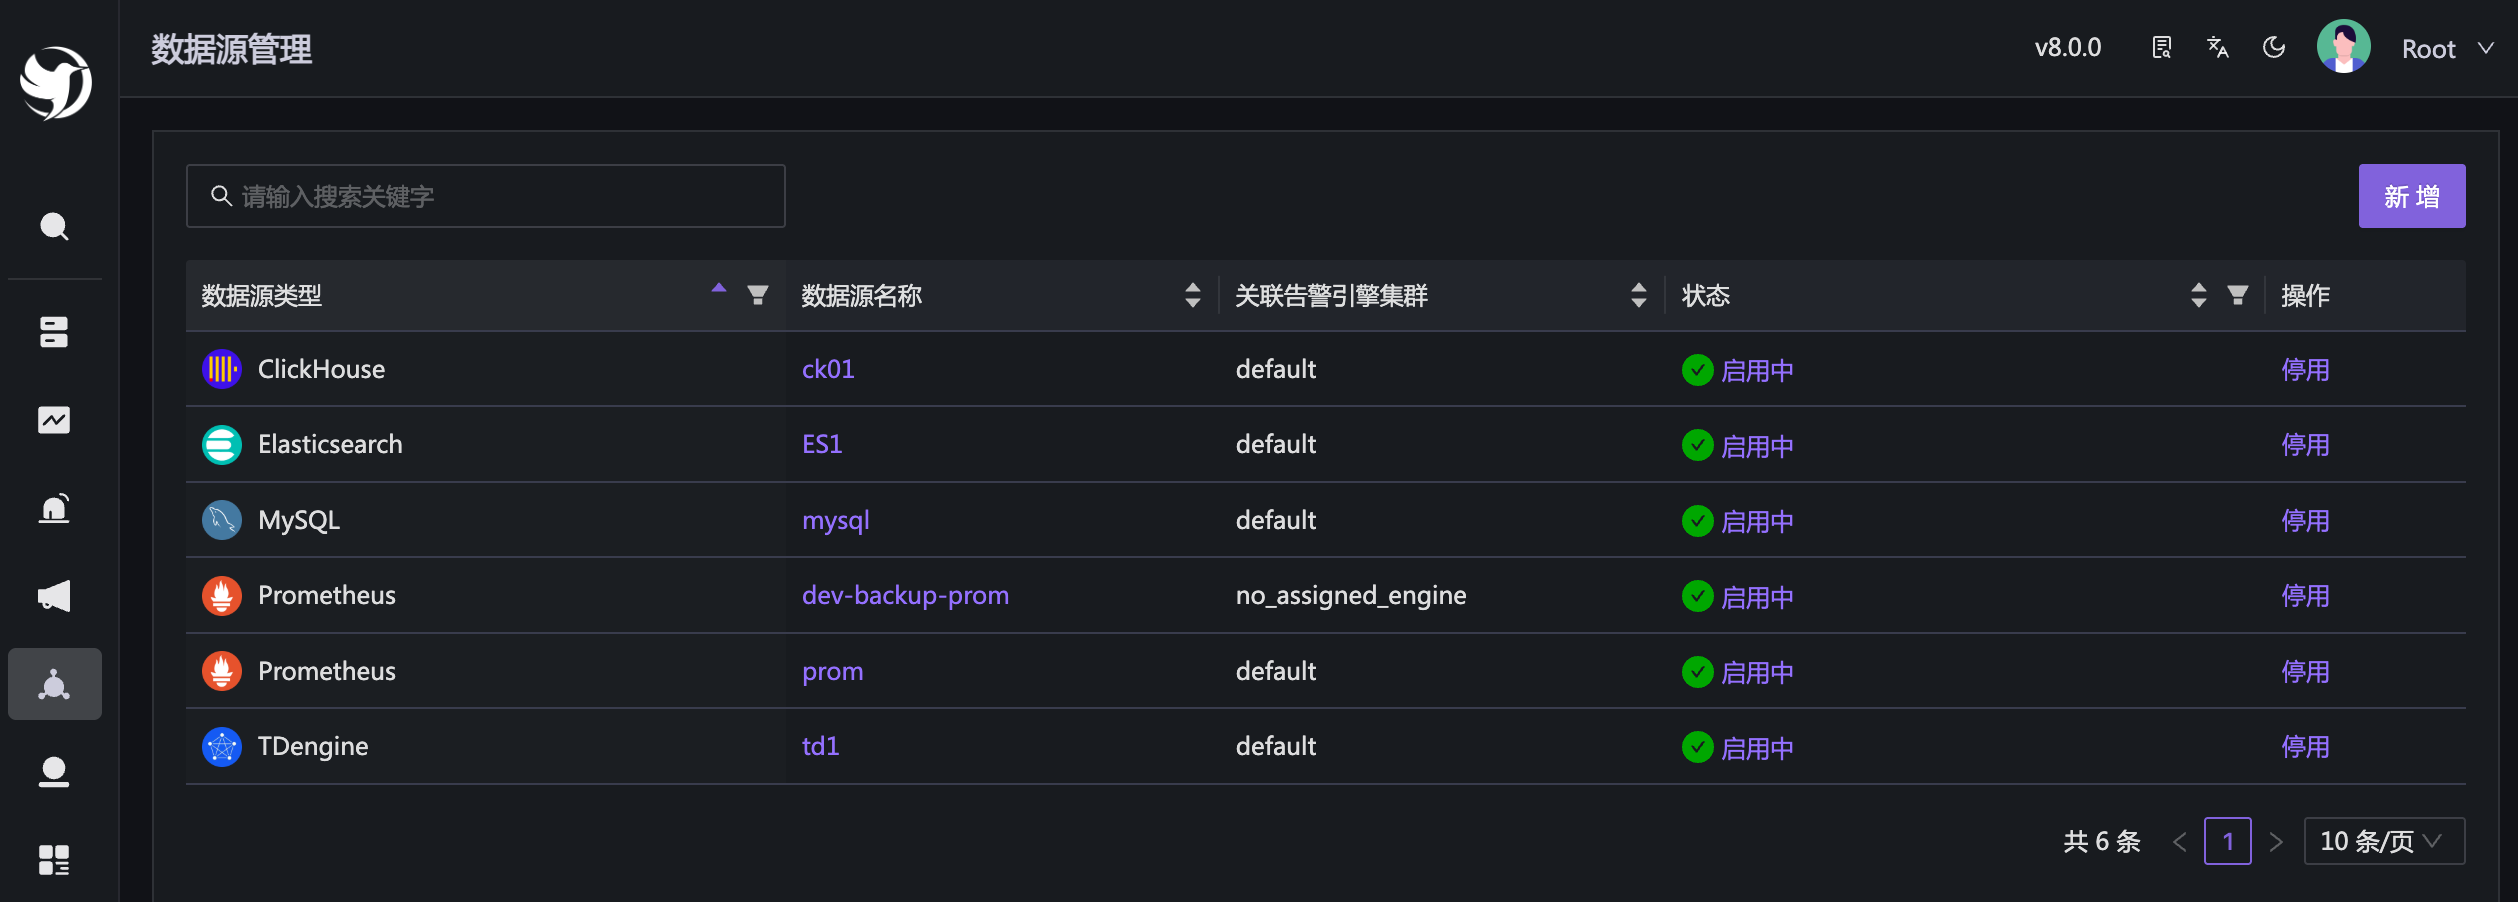This screenshot has height=902, width=2518.
Task: Open the dev-backup-prom data source link
Action: tap(905, 596)
